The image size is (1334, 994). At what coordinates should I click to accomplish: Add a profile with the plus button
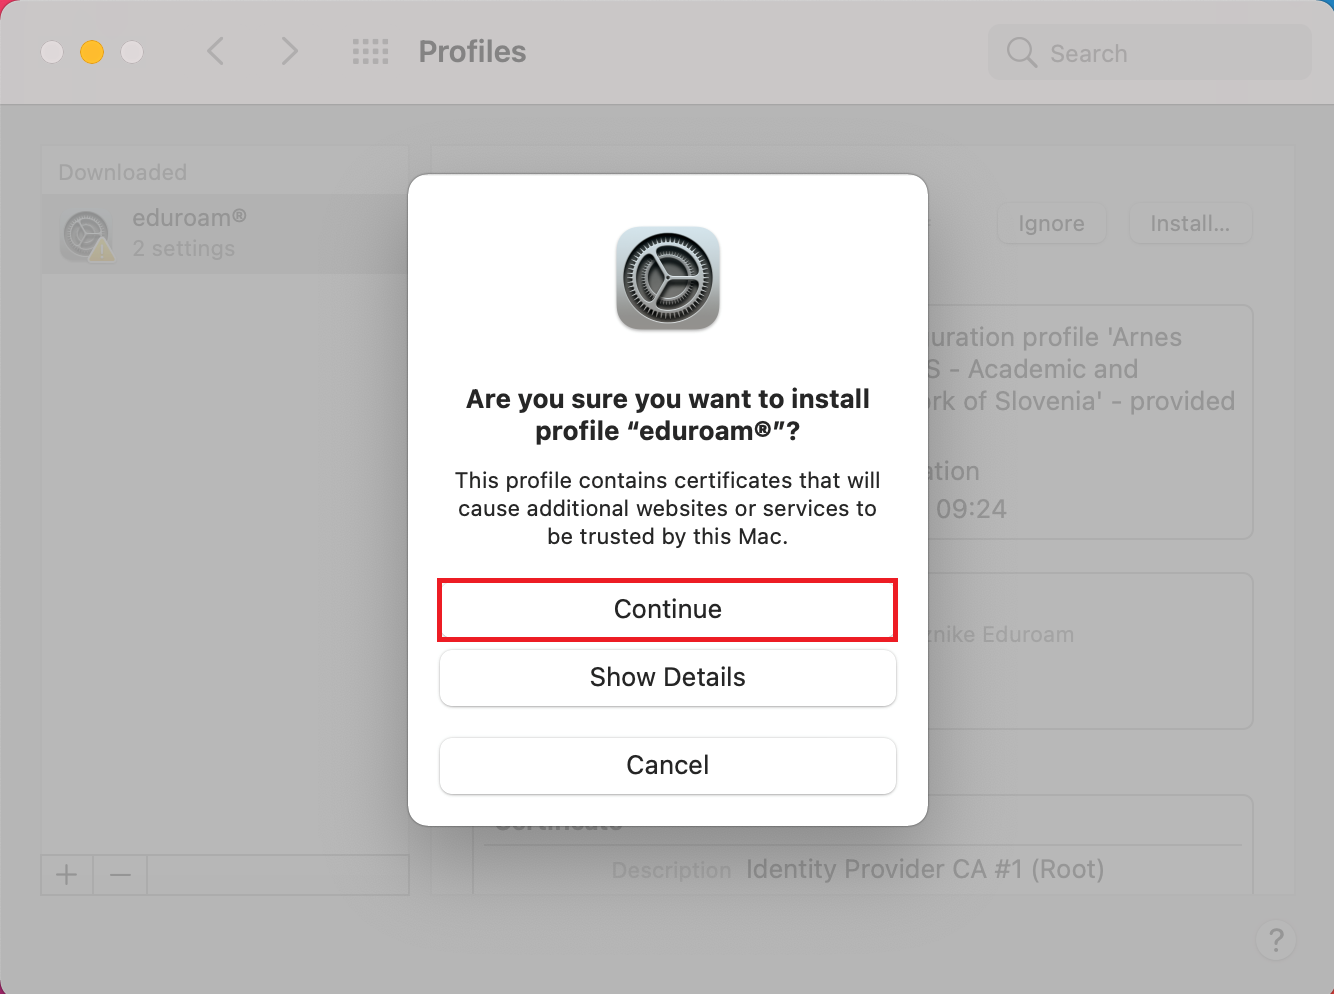click(x=67, y=875)
